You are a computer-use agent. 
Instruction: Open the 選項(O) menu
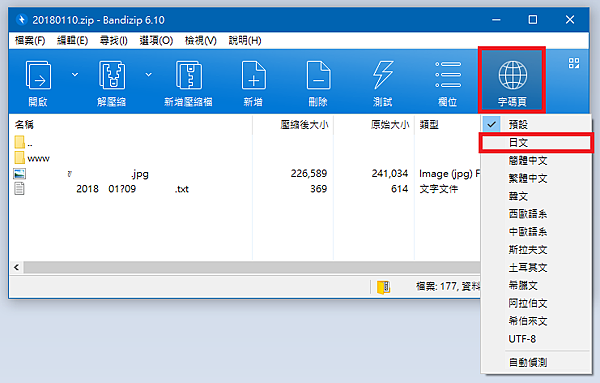[x=156, y=41]
